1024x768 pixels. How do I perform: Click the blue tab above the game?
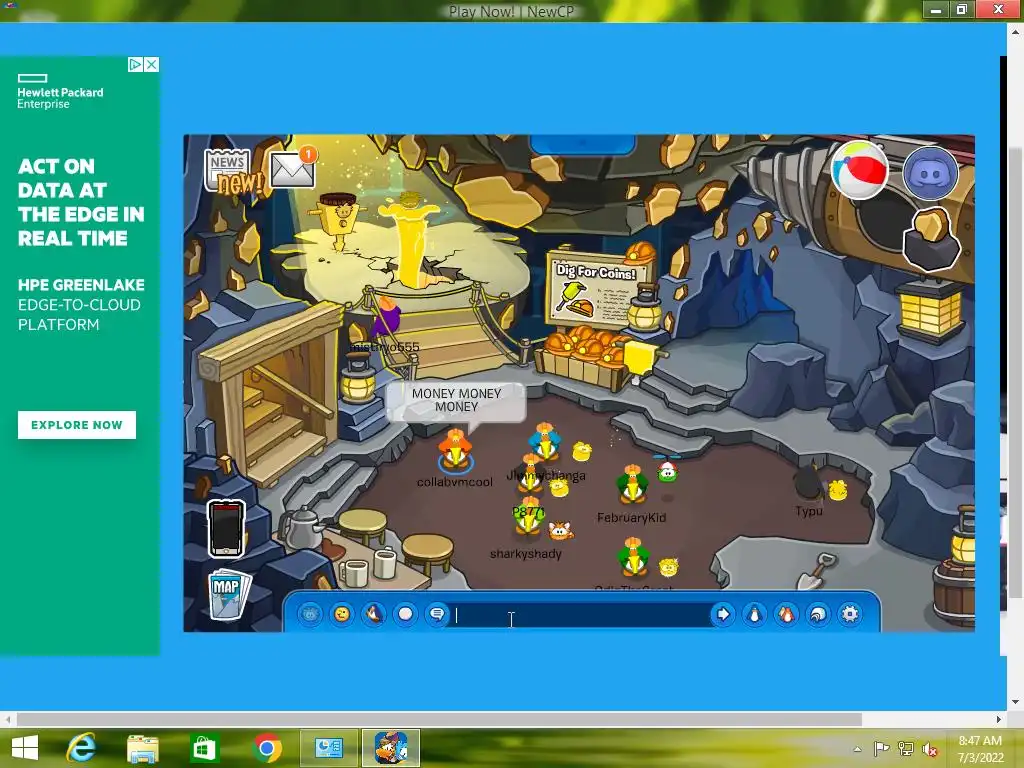[x=582, y=143]
